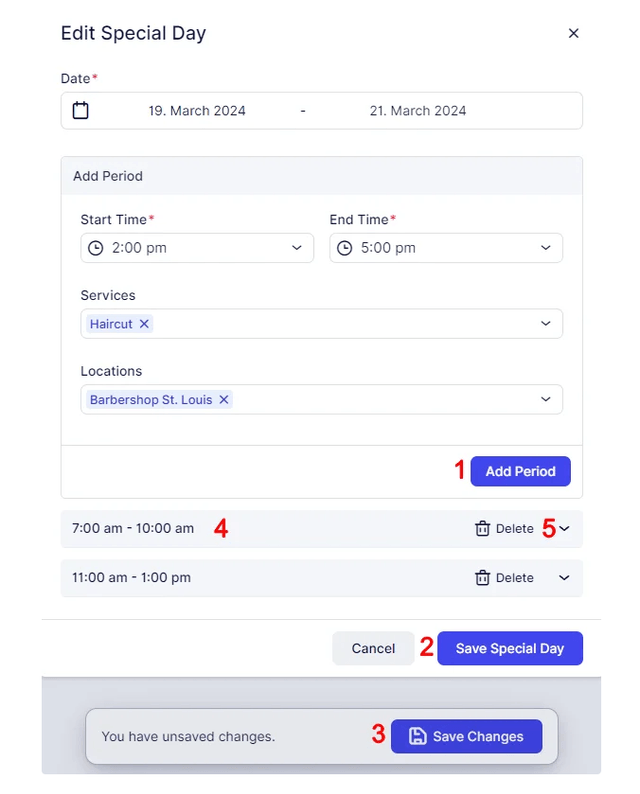Image resolution: width=640 pixels, height=794 pixels.
Task: Remove the Haircut service tag
Action: point(144,324)
